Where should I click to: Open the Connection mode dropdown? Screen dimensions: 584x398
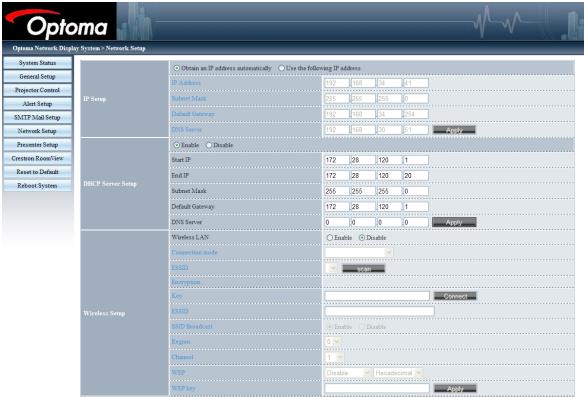tap(359, 252)
